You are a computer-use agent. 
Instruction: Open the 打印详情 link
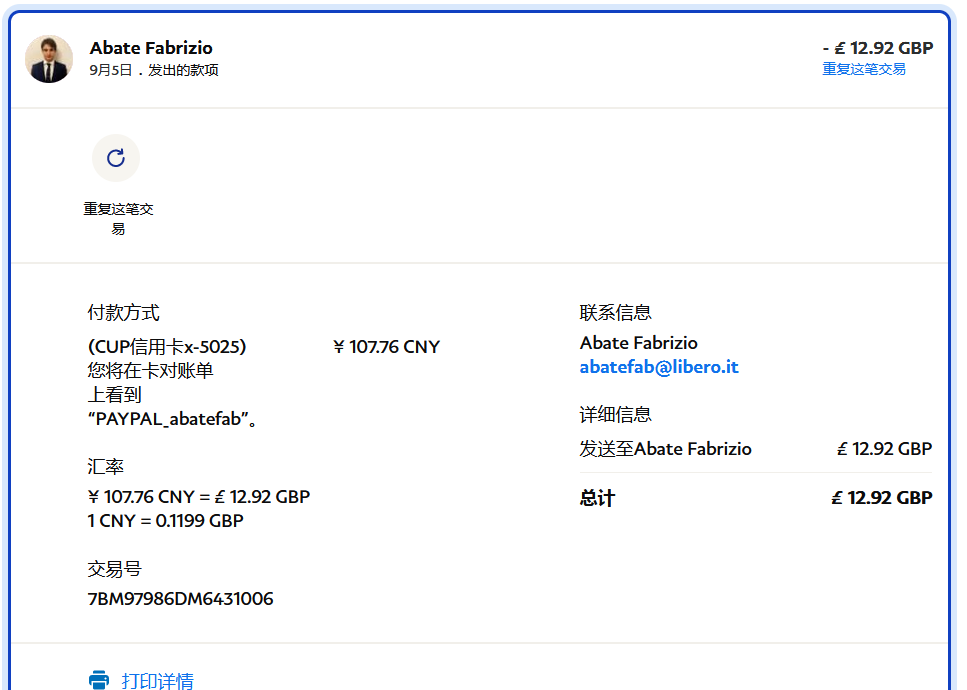(157, 681)
